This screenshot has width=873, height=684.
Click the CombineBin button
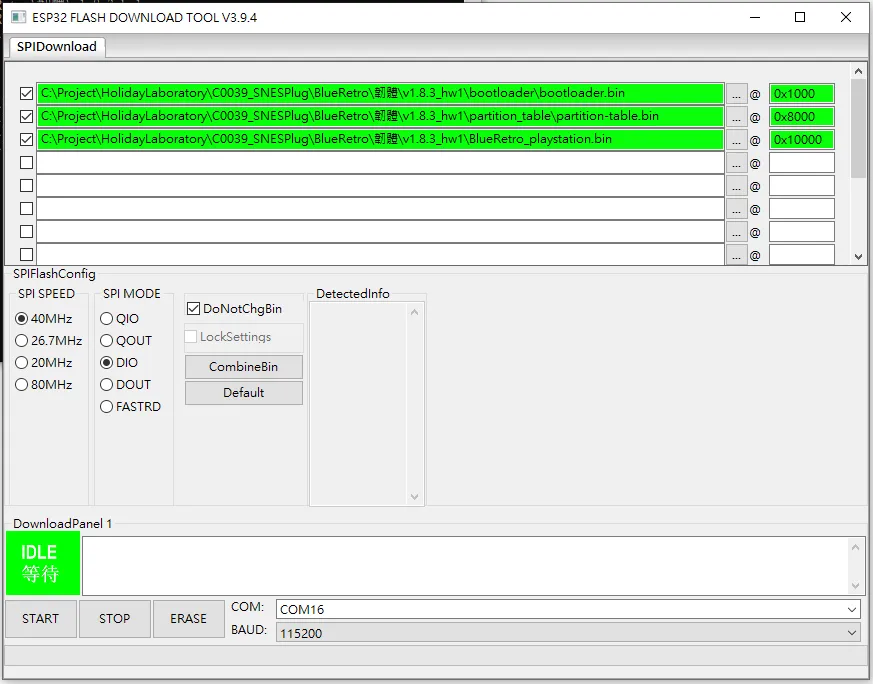pos(244,367)
